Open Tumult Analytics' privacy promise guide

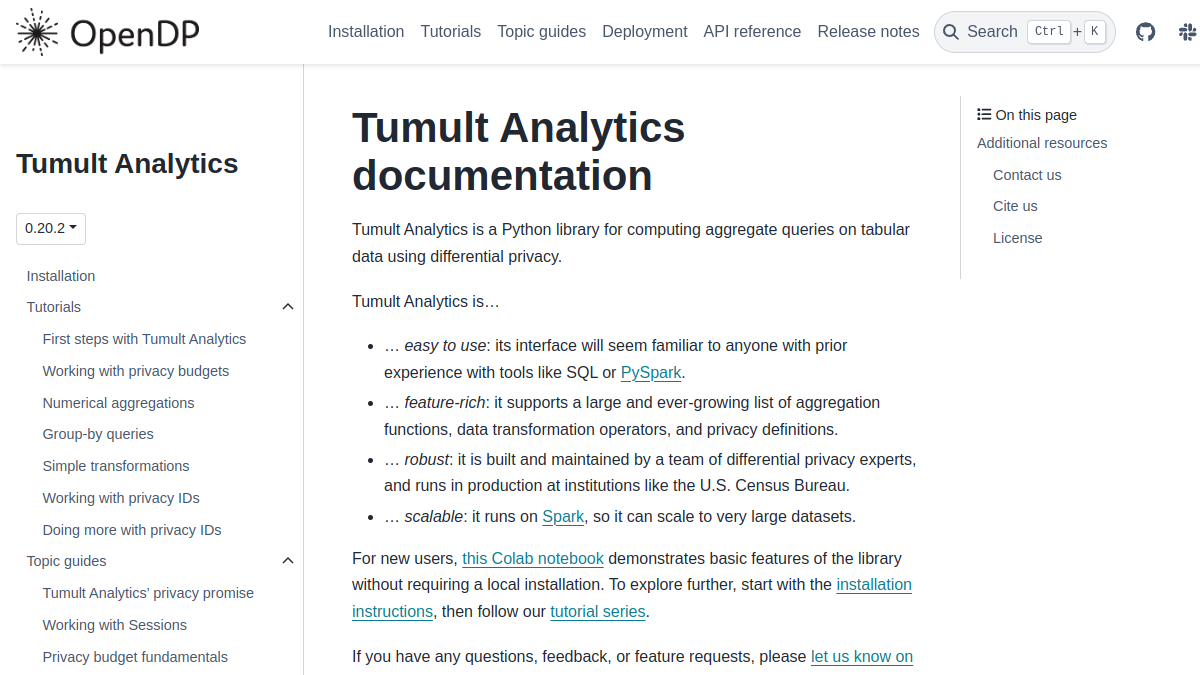(148, 593)
